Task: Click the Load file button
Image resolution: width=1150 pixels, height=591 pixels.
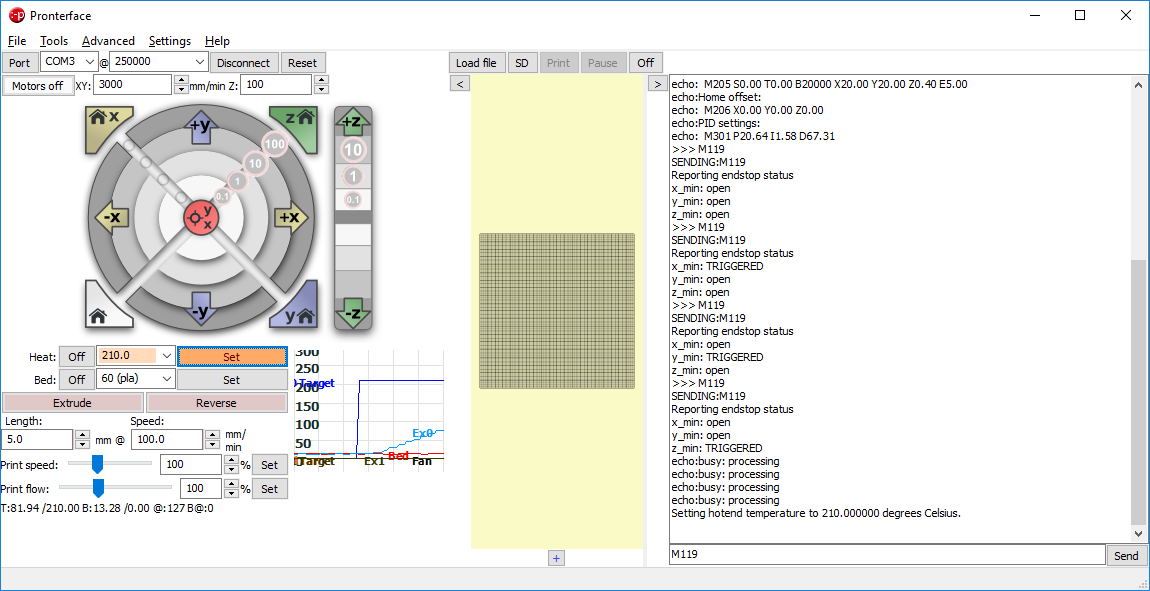Action: [476, 63]
